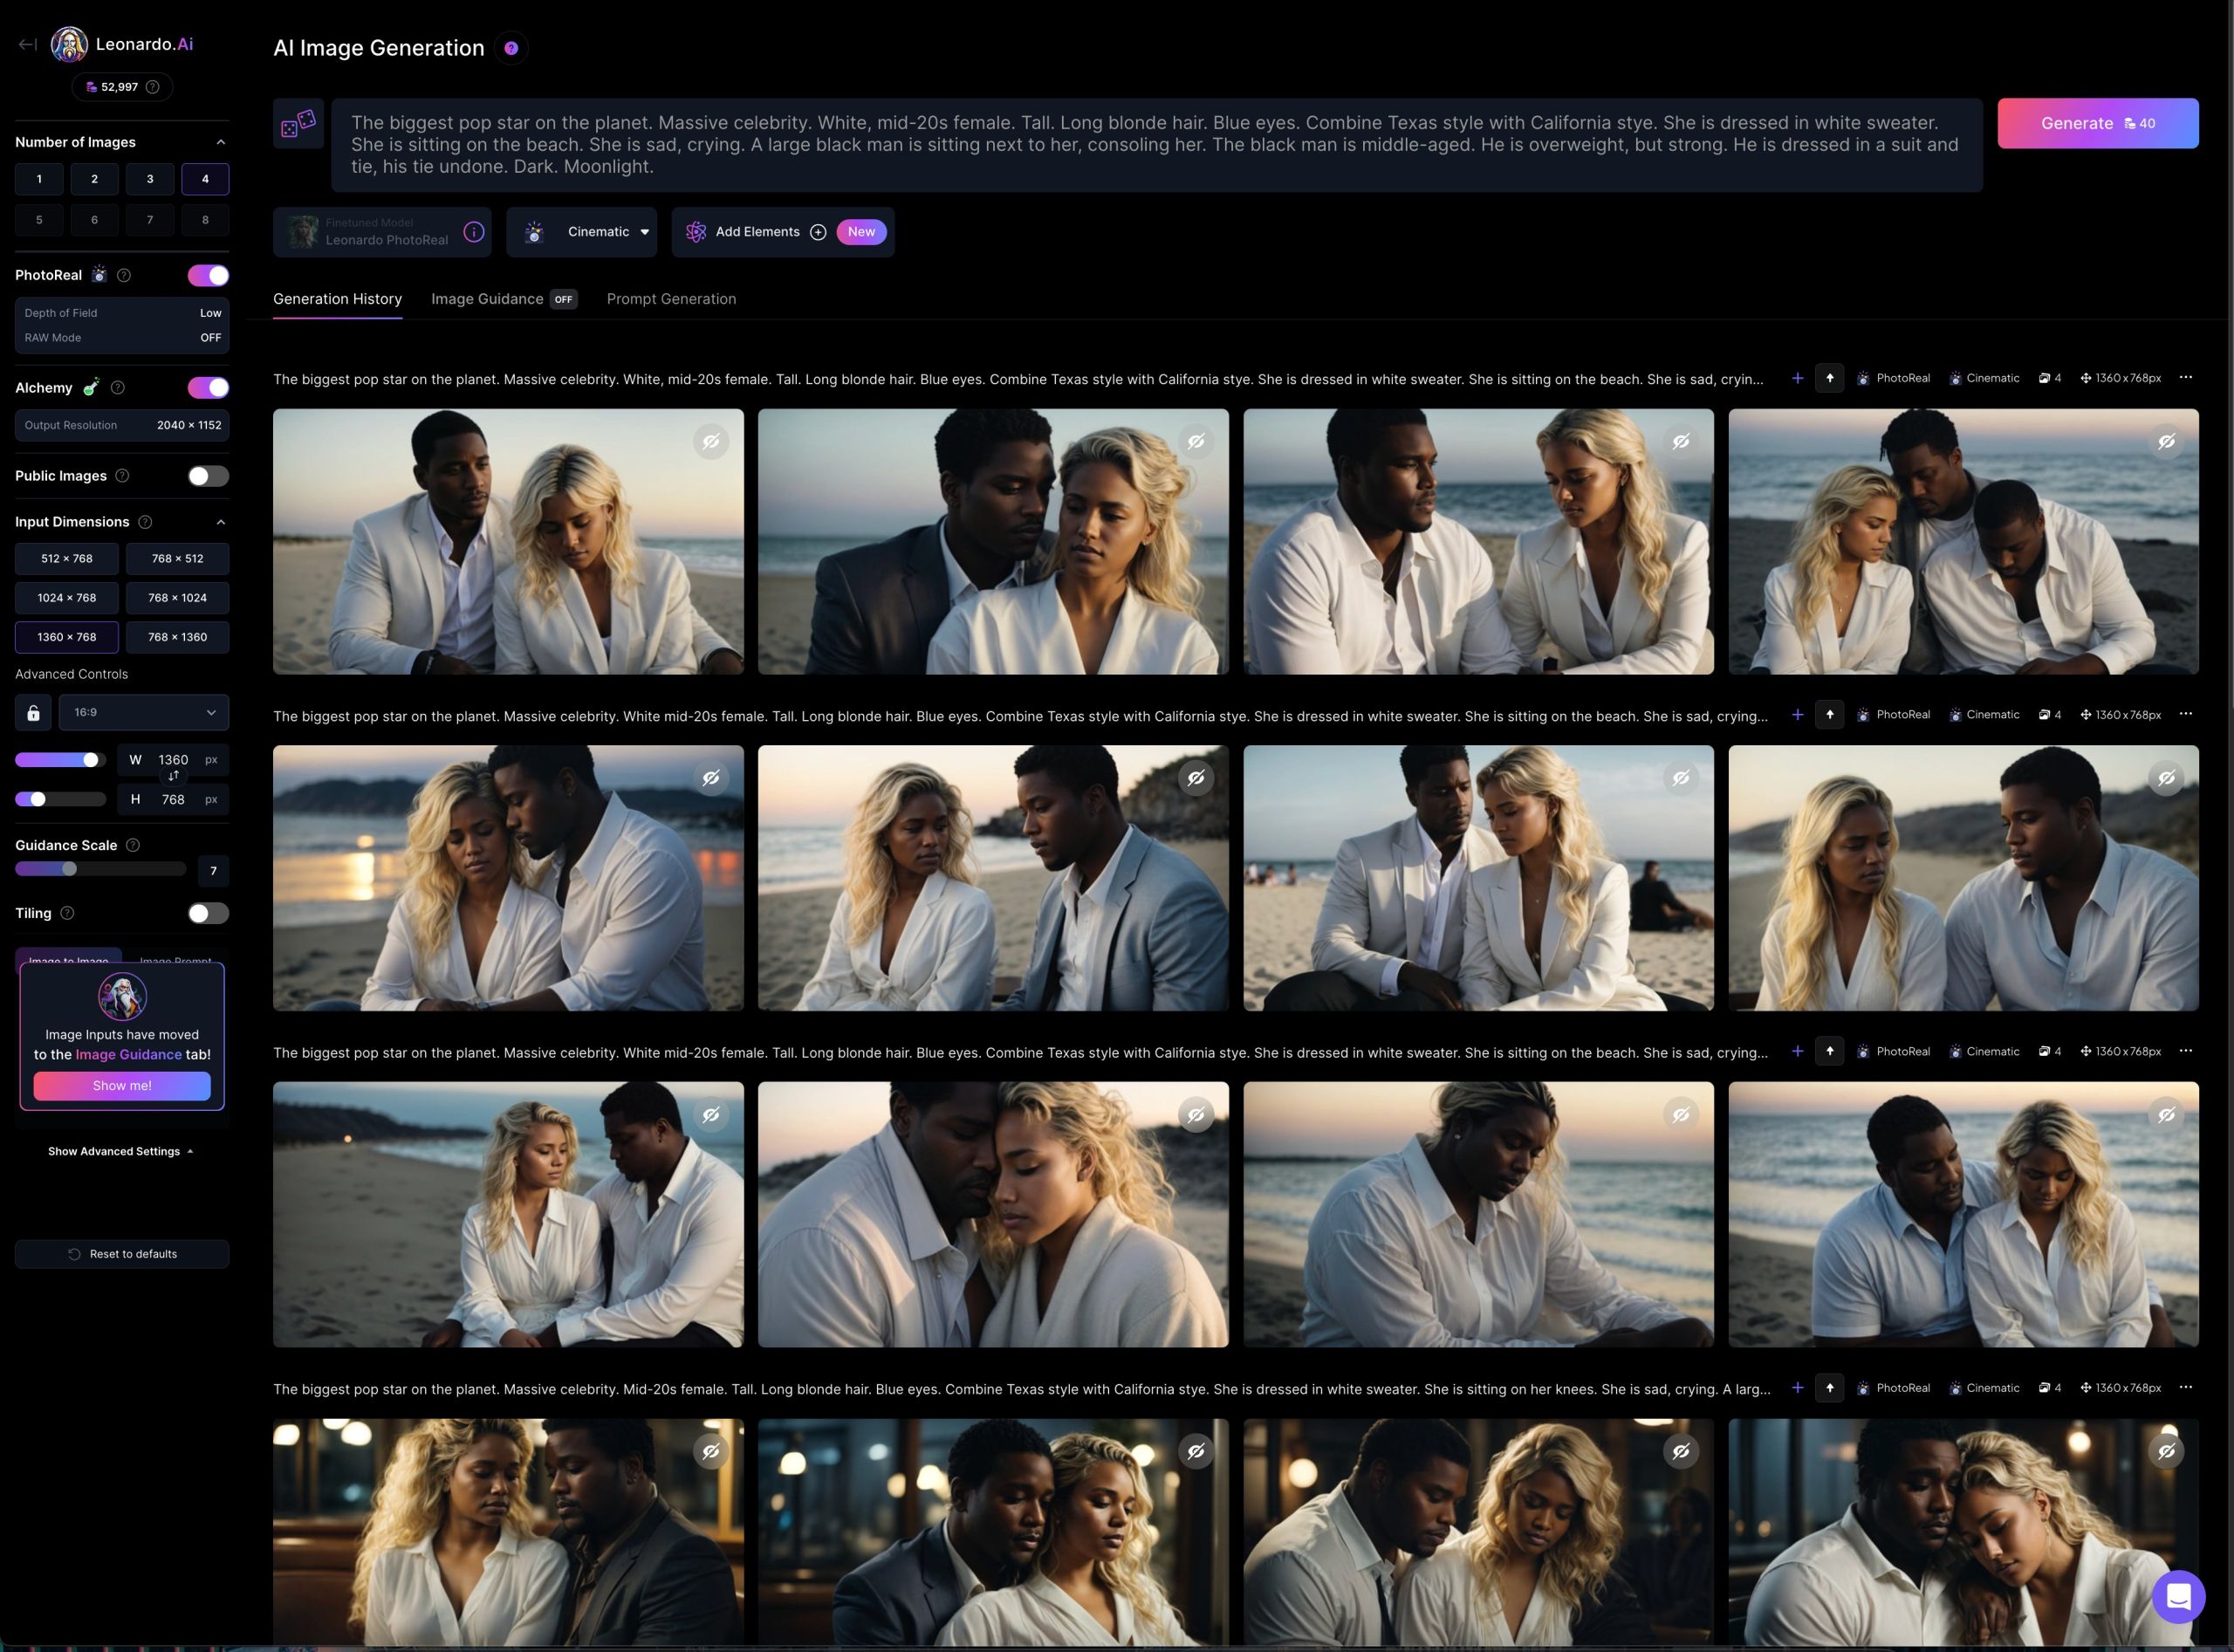Open the Cinematic style dropdown

(x=582, y=232)
